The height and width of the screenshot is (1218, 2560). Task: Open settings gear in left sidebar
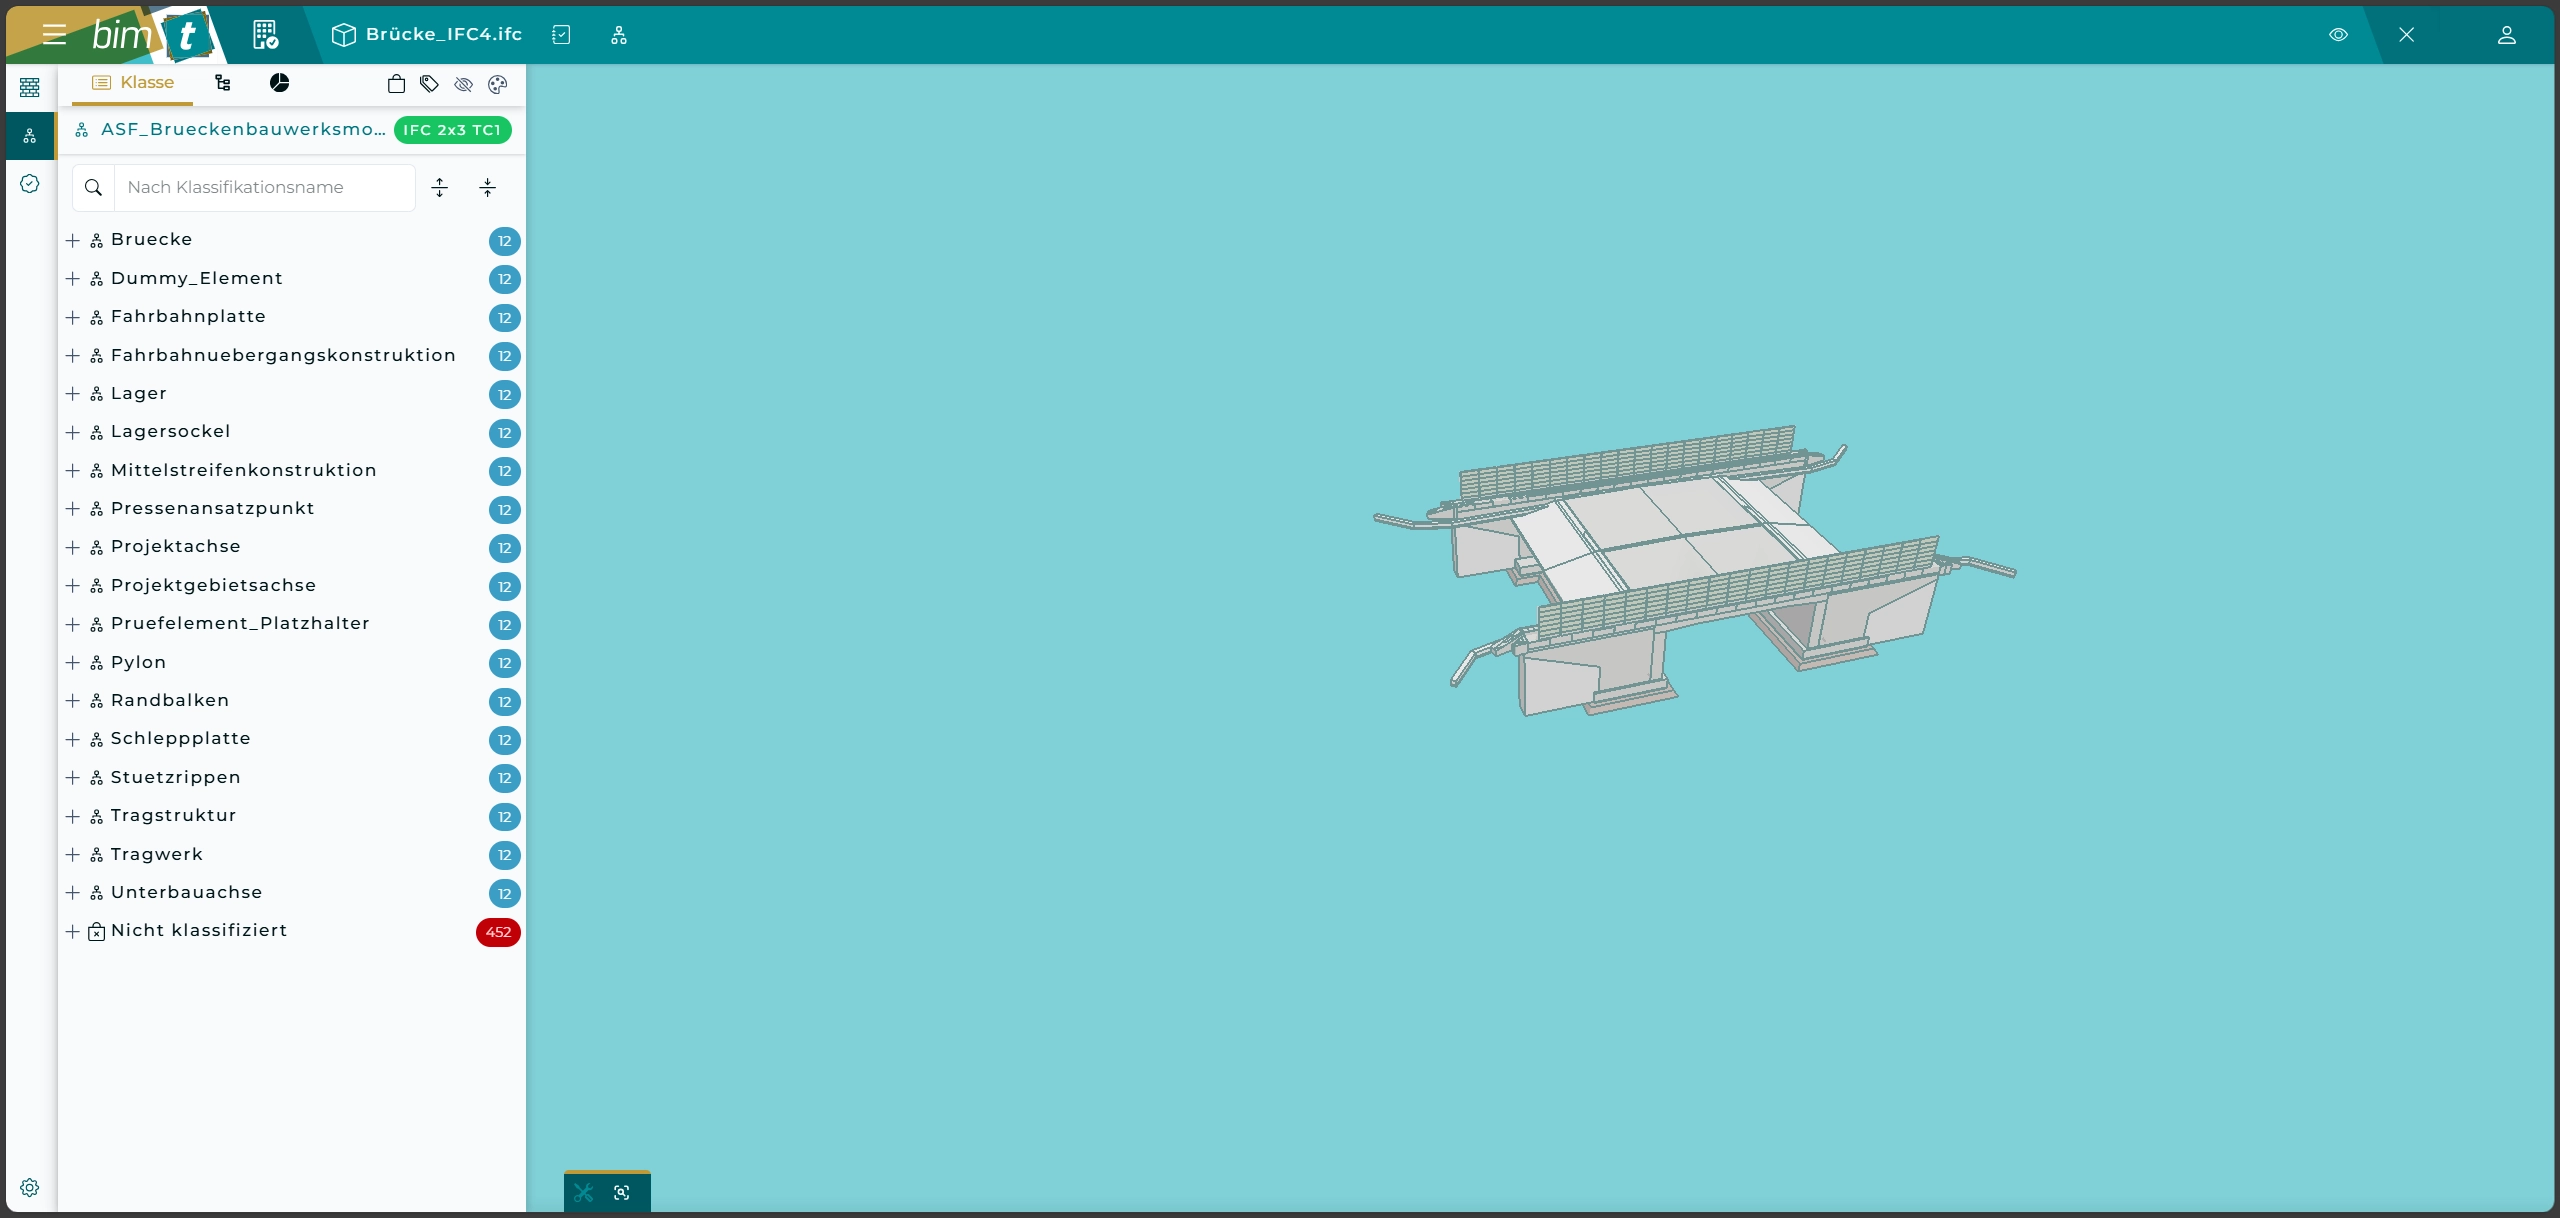[30, 1187]
